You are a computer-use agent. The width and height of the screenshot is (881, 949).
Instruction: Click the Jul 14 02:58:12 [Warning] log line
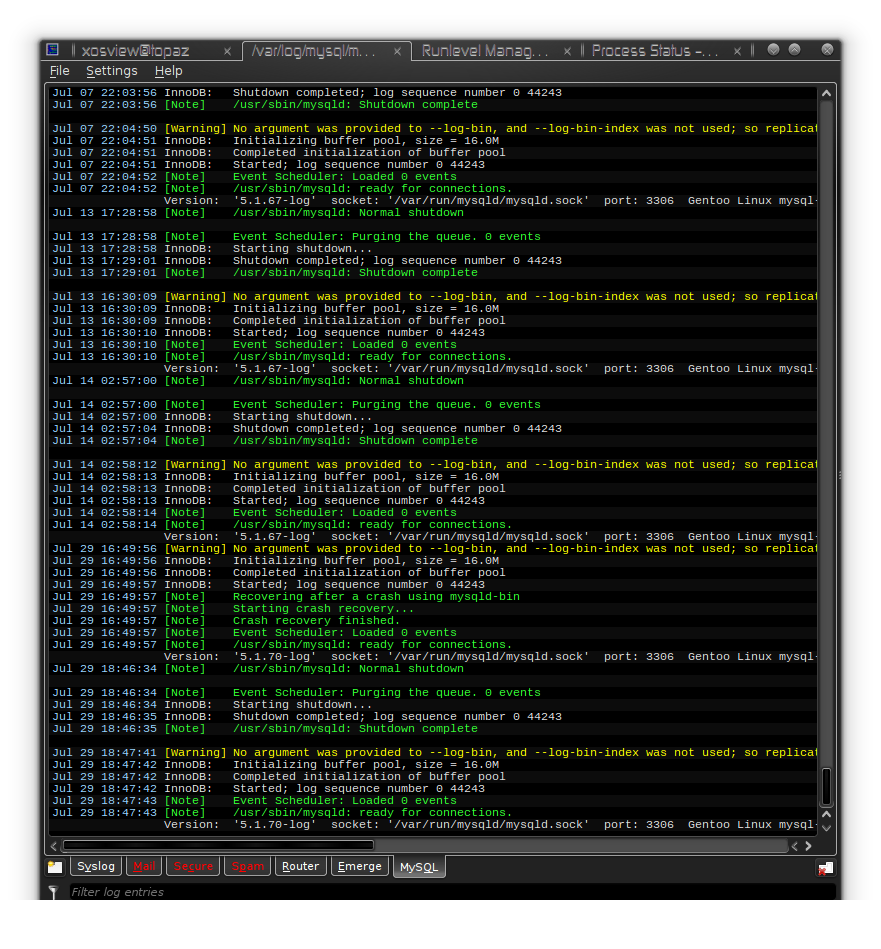pos(433,464)
